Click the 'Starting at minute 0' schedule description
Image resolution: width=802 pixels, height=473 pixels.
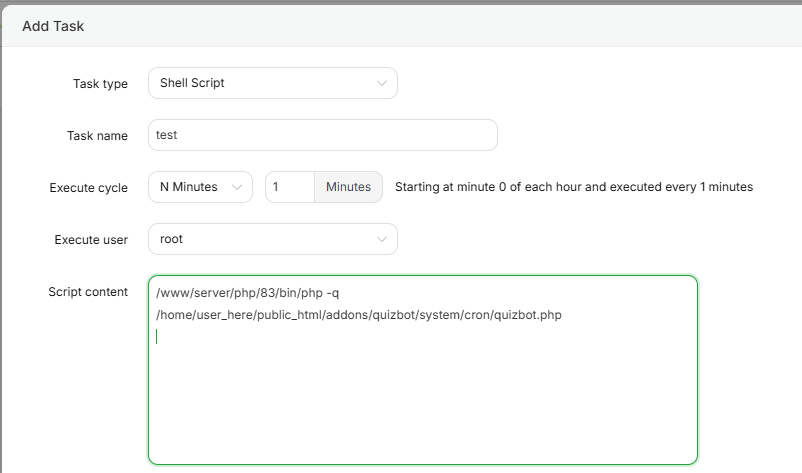click(573, 187)
